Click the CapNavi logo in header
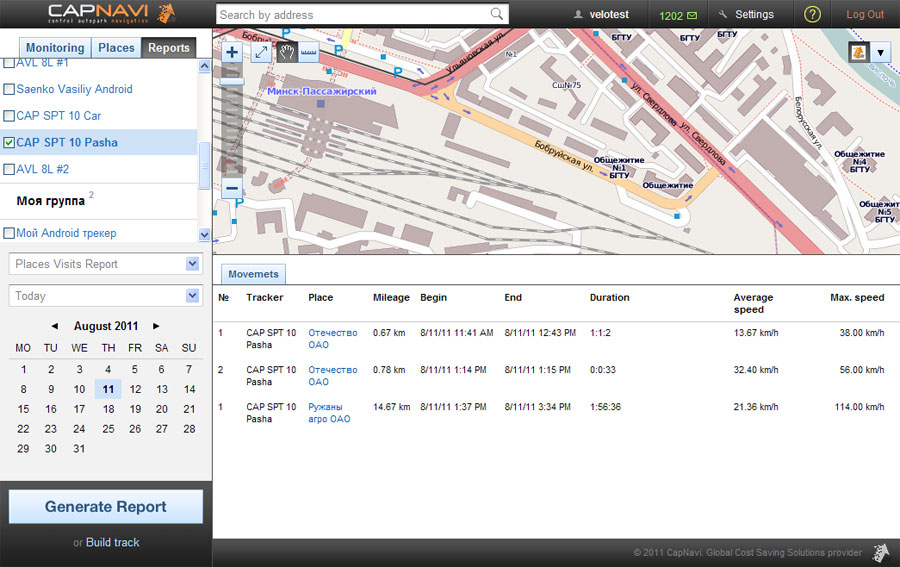The width and height of the screenshot is (900, 567). point(111,14)
